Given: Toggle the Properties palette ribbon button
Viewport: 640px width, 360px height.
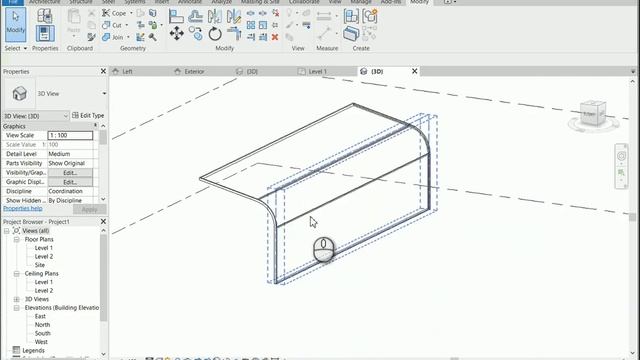Looking at the screenshot, I should pos(45,33).
